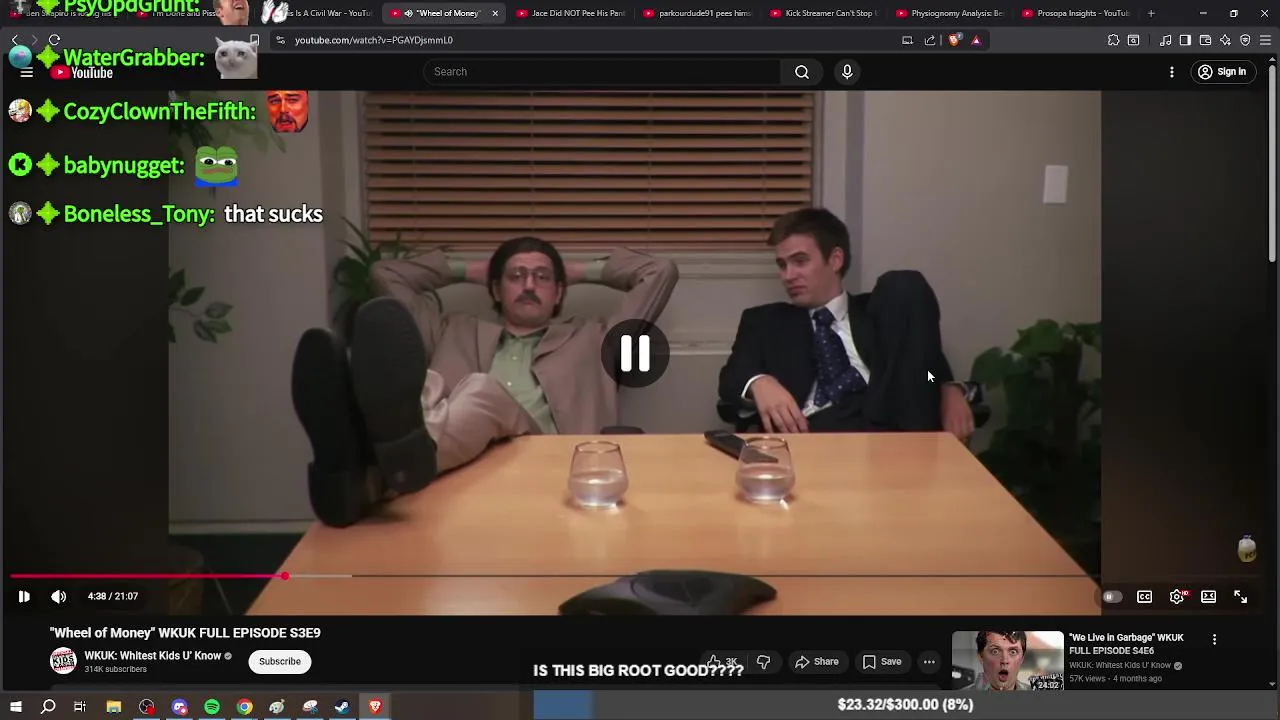The height and width of the screenshot is (720, 1280).
Task: Click the share page icon in address bar
Action: [x=930, y=40]
